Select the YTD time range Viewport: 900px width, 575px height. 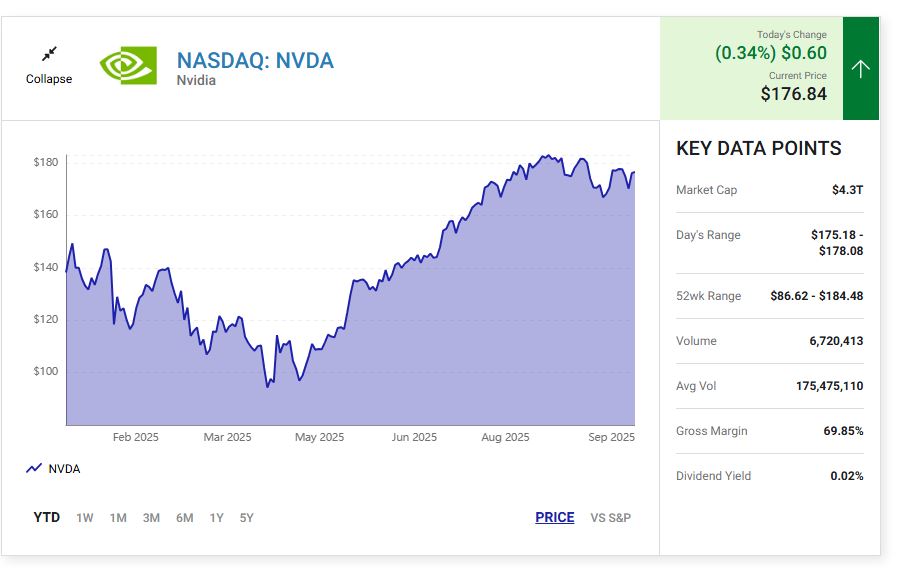point(47,517)
